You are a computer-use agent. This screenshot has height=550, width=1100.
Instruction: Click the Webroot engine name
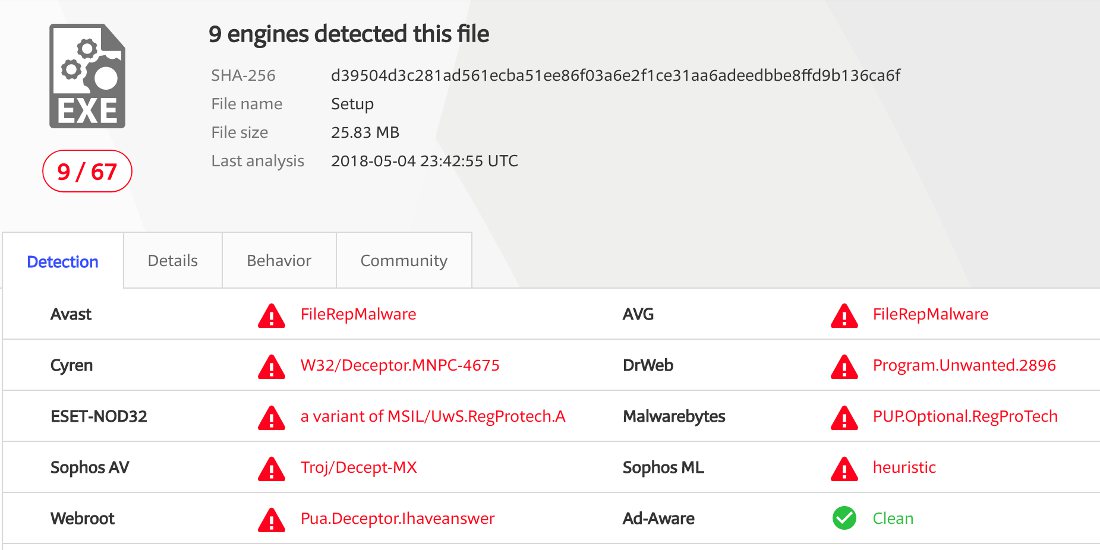click(x=82, y=518)
